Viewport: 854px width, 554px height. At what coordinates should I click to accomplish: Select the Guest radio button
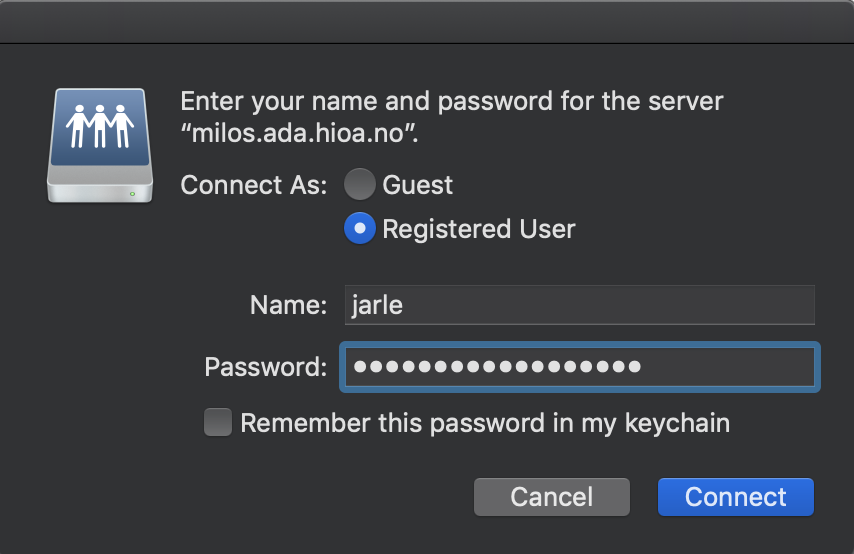pyautogui.click(x=359, y=184)
